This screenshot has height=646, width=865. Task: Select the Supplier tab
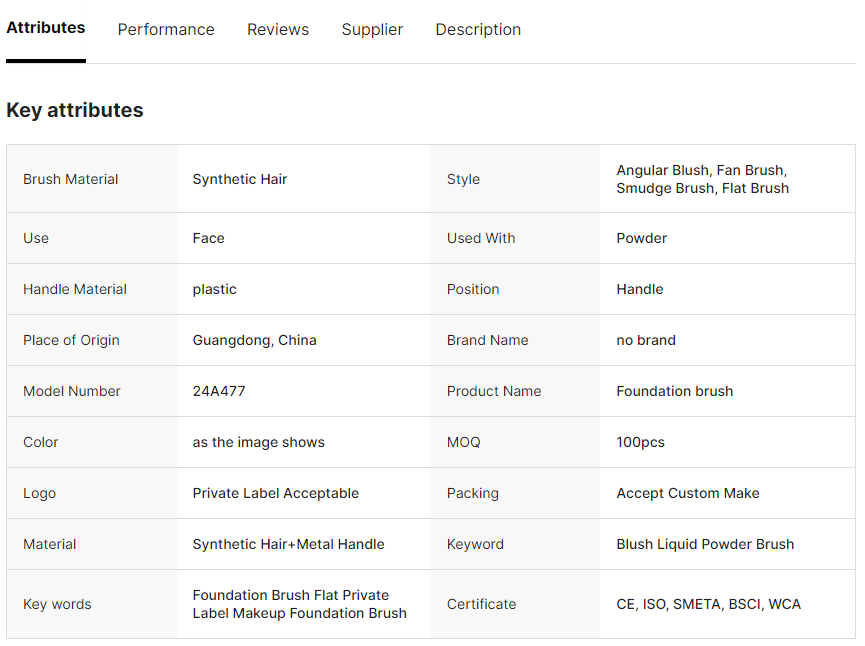372,30
